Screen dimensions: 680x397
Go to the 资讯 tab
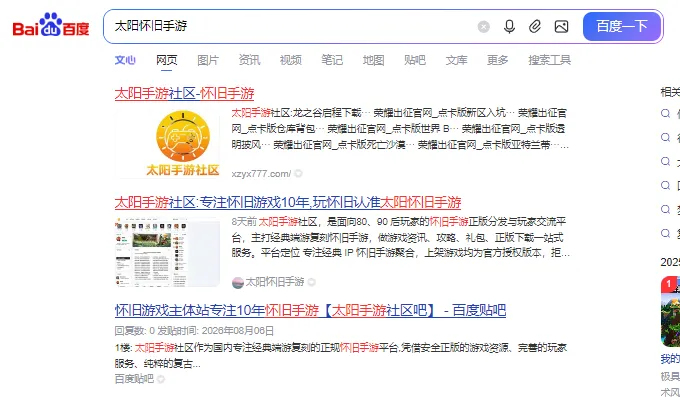point(249,60)
